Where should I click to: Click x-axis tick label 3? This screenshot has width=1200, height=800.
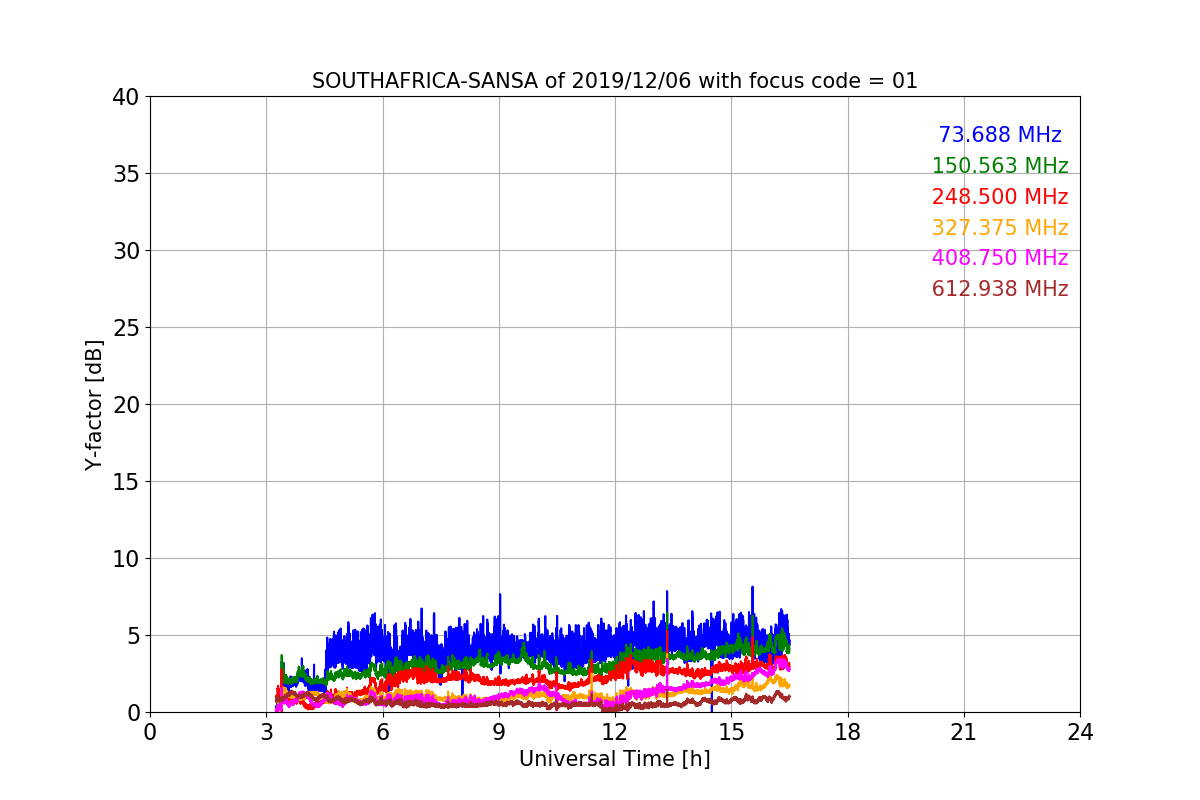click(x=267, y=732)
